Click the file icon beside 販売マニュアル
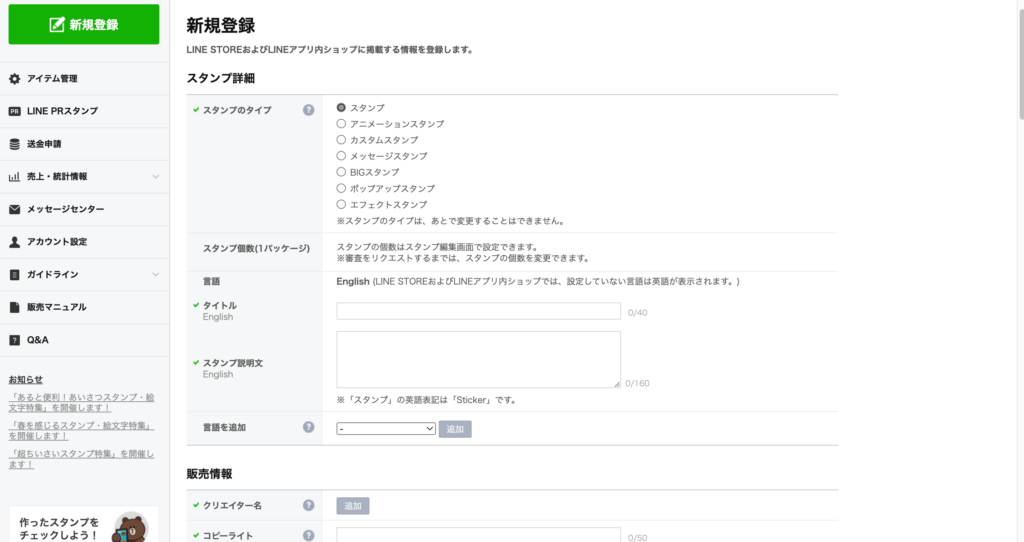Viewport: 1024px width, 542px height. (14, 307)
